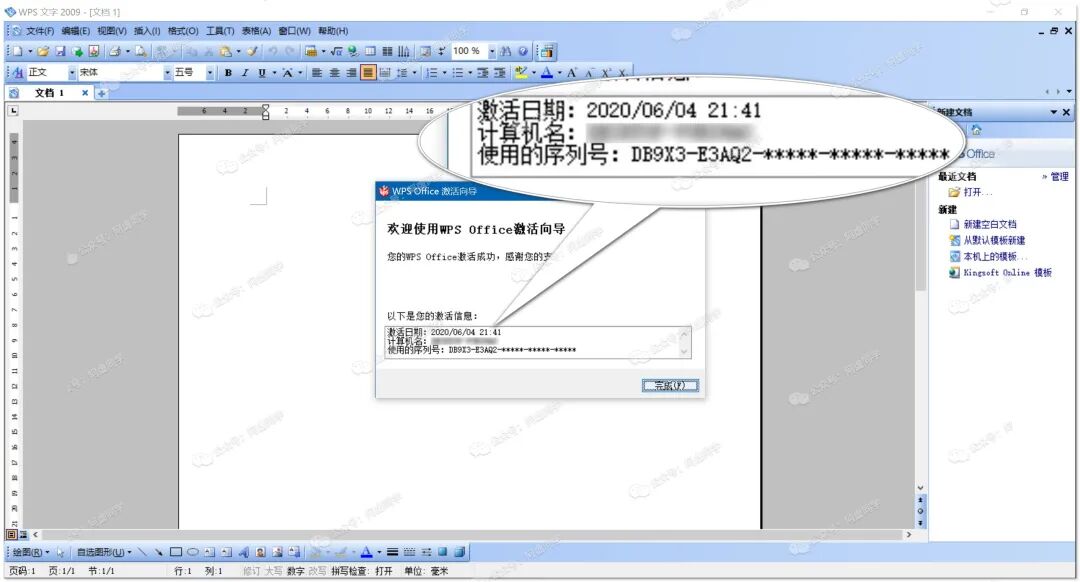Toggle Underline formatting
This screenshot has height=582, width=1080.
[x=262, y=72]
